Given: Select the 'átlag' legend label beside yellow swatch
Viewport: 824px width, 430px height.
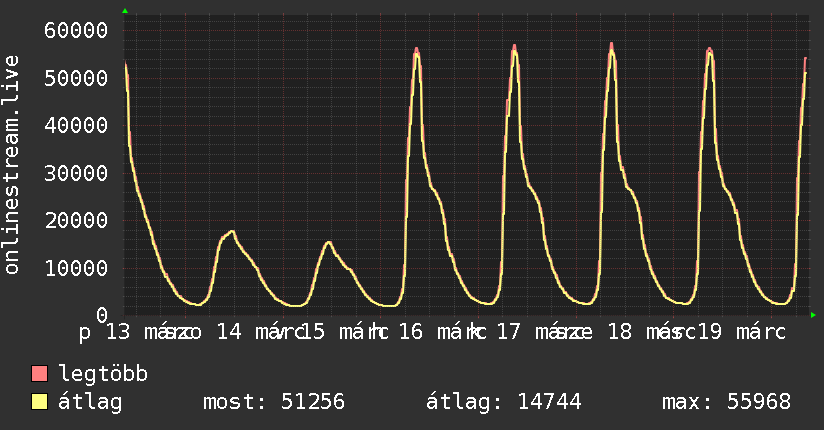Looking at the screenshot, I should click(x=90, y=402).
